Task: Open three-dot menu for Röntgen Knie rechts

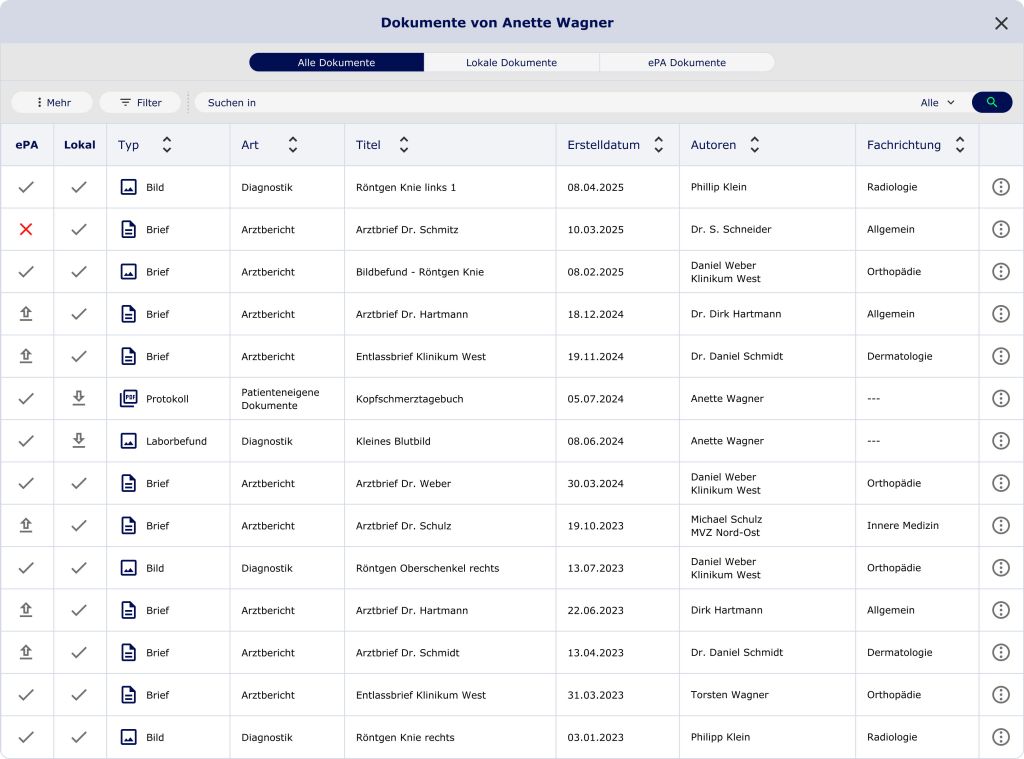Action: pos(1000,737)
